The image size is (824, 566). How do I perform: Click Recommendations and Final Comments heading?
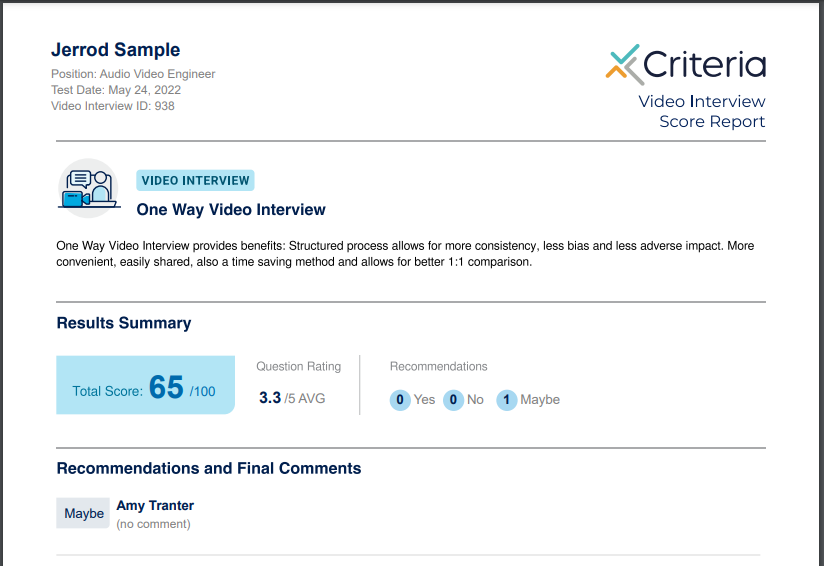pyautogui.click(x=209, y=468)
